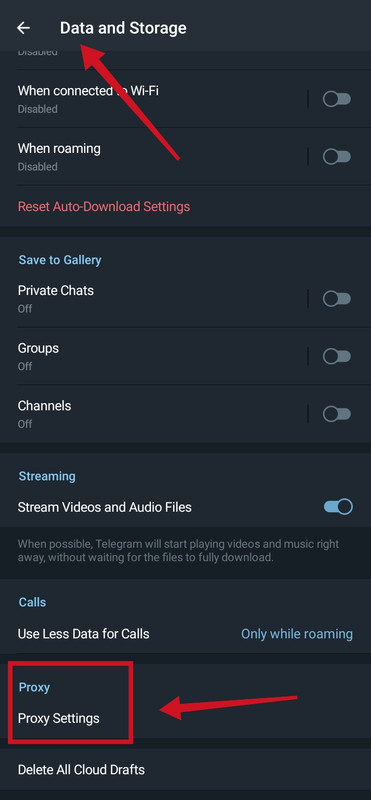The height and width of the screenshot is (800, 371).
Task: Enable Save to Gallery for Groups switch
Action: tap(337, 356)
